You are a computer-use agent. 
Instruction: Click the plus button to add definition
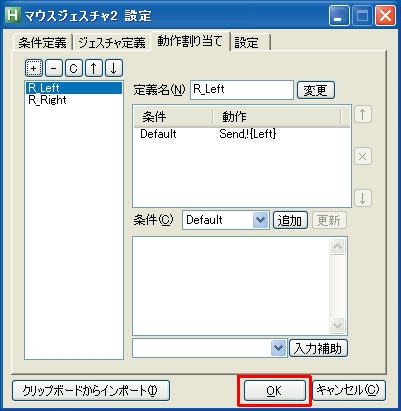click(x=34, y=68)
